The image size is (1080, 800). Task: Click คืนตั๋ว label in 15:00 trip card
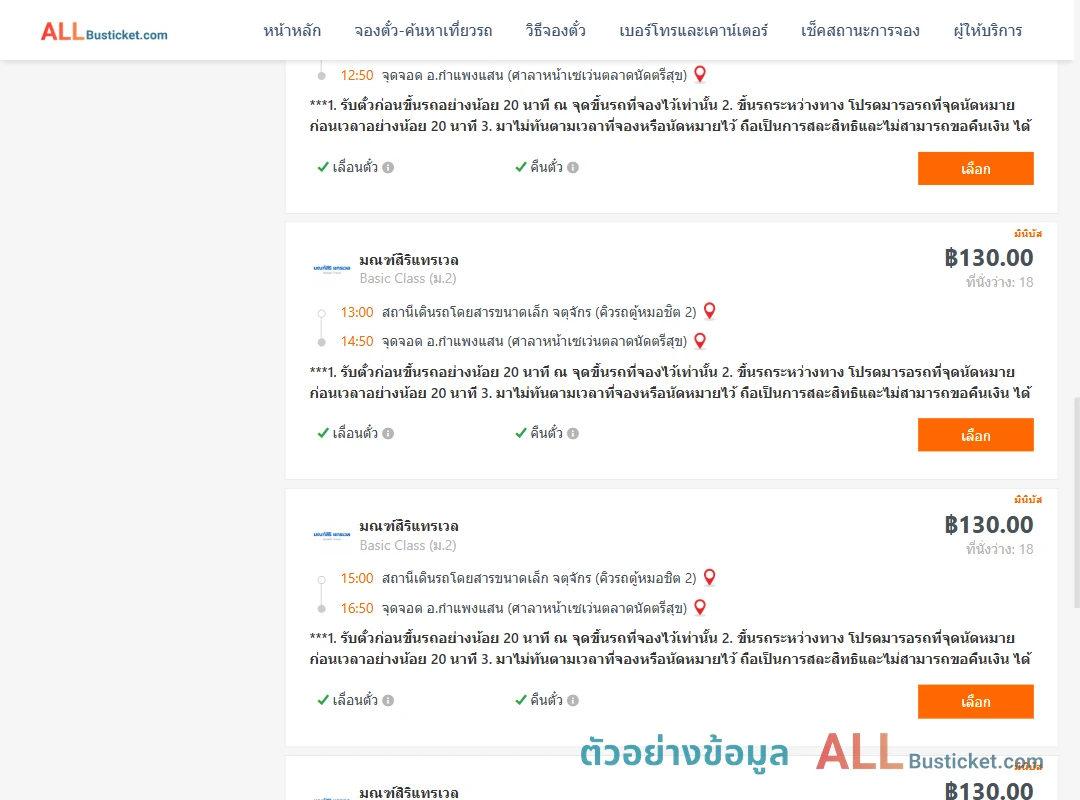(546, 700)
